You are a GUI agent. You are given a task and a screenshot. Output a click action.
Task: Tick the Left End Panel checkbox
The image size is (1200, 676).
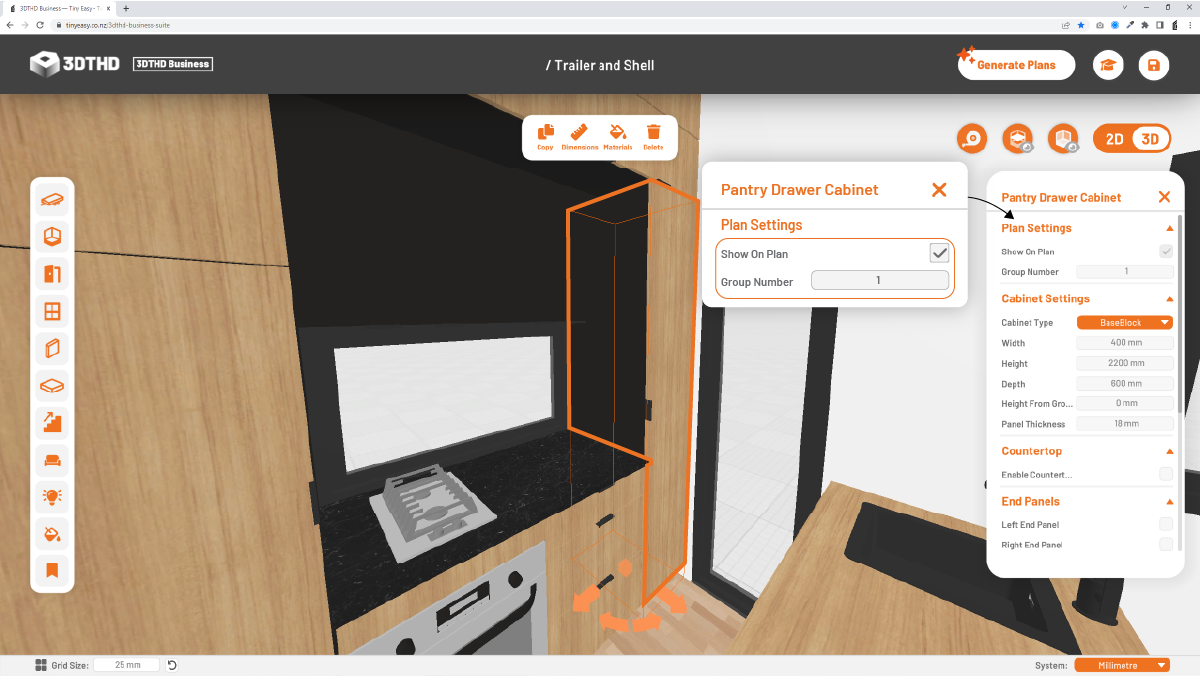[x=1166, y=524]
